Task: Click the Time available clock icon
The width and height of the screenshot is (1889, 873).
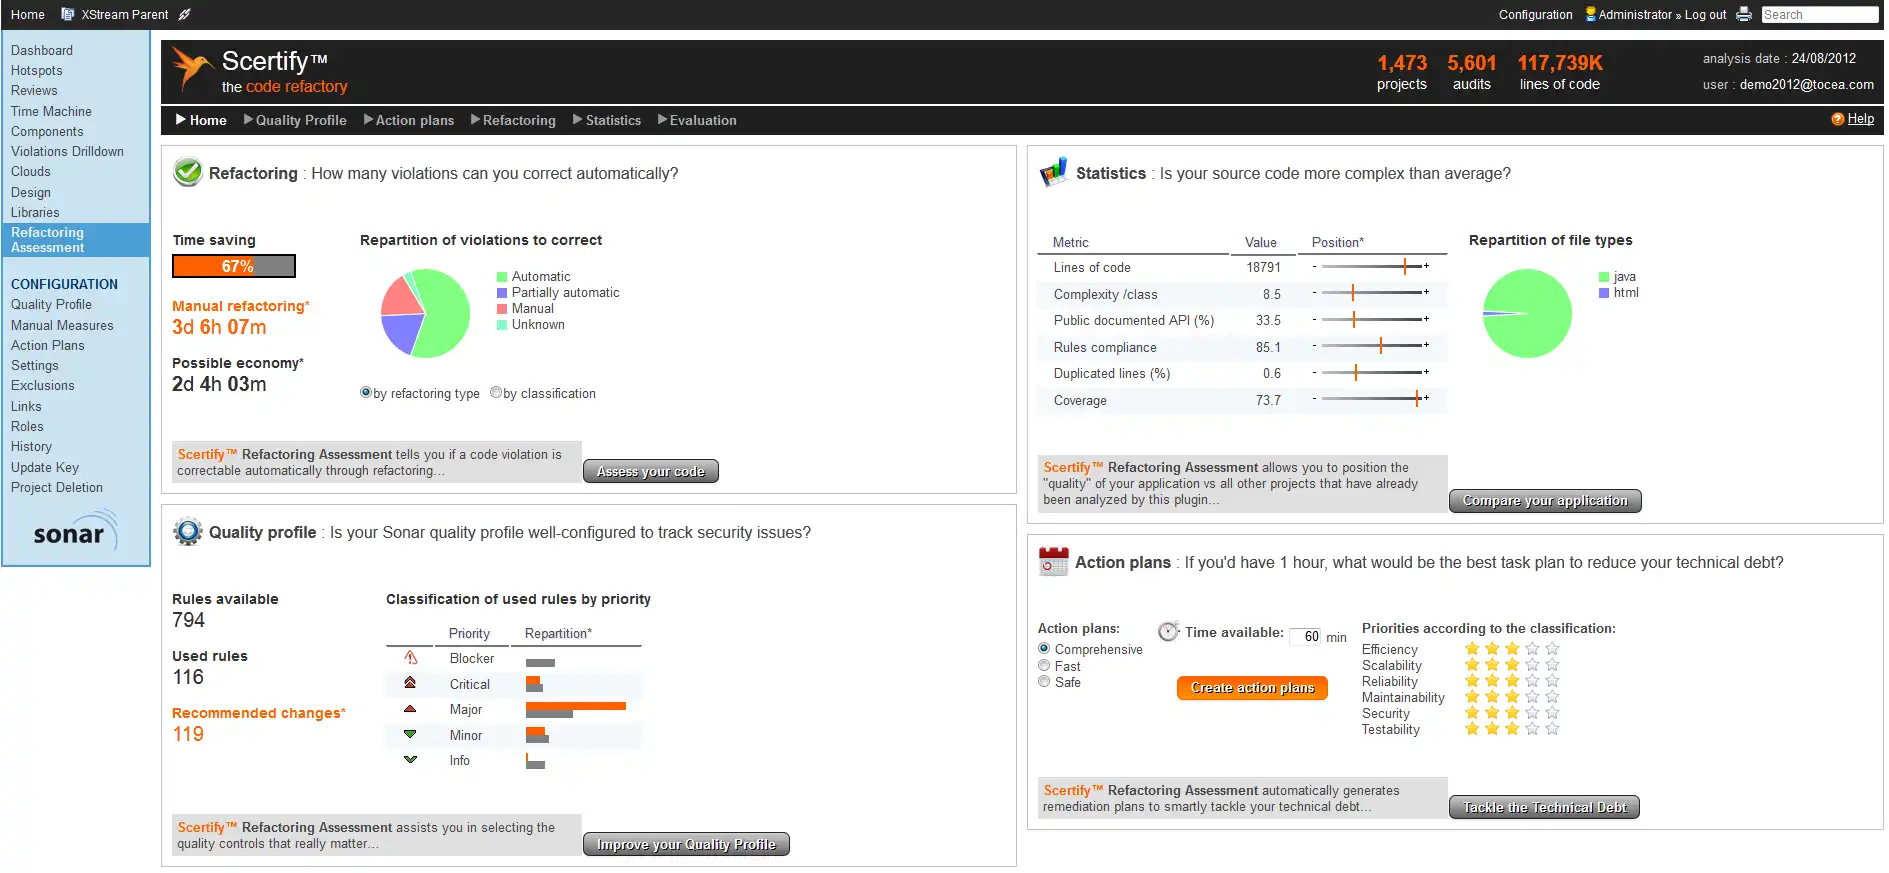Action: [1168, 631]
